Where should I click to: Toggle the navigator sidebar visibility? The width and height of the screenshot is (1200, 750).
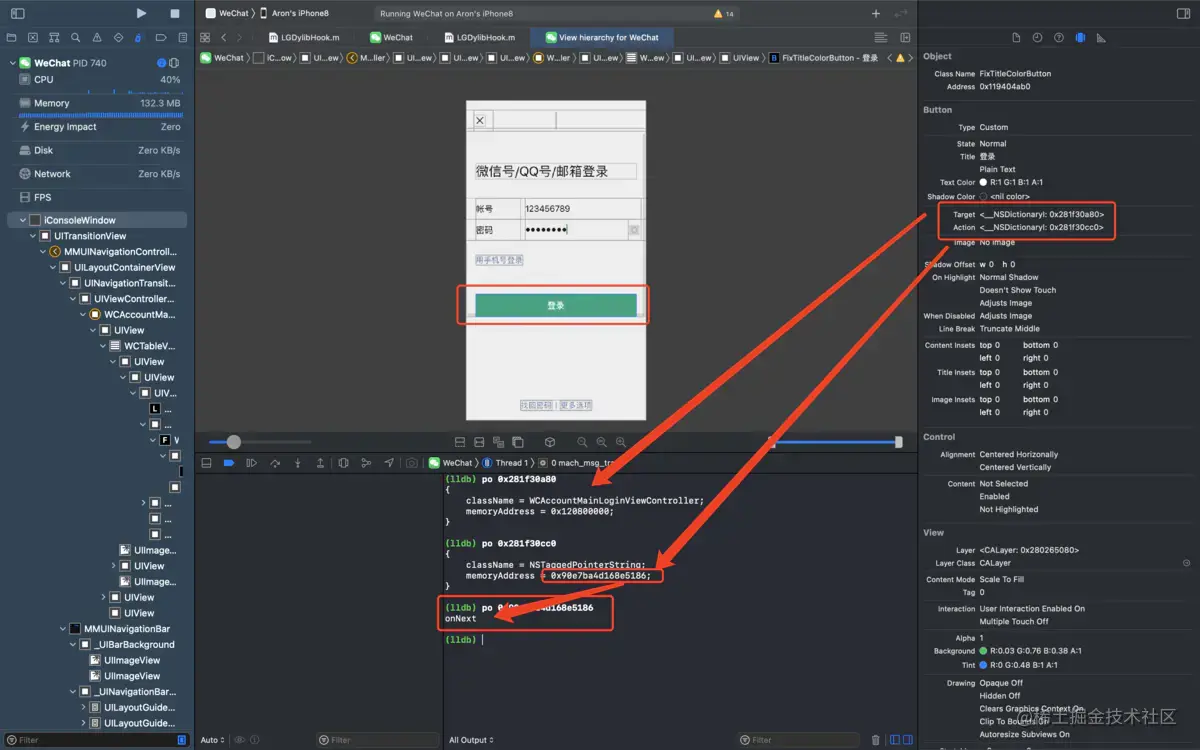tap(17, 14)
